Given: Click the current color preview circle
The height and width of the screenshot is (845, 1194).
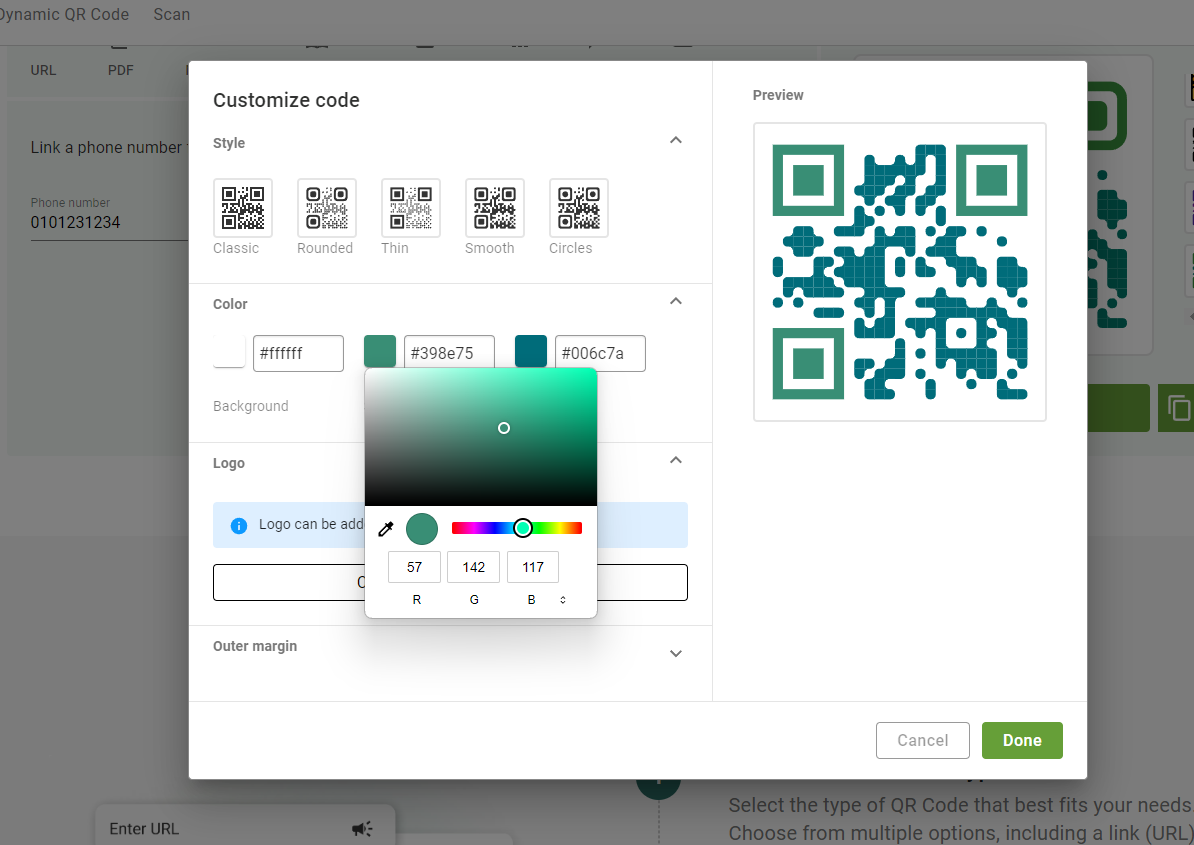Looking at the screenshot, I should coord(422,529).
